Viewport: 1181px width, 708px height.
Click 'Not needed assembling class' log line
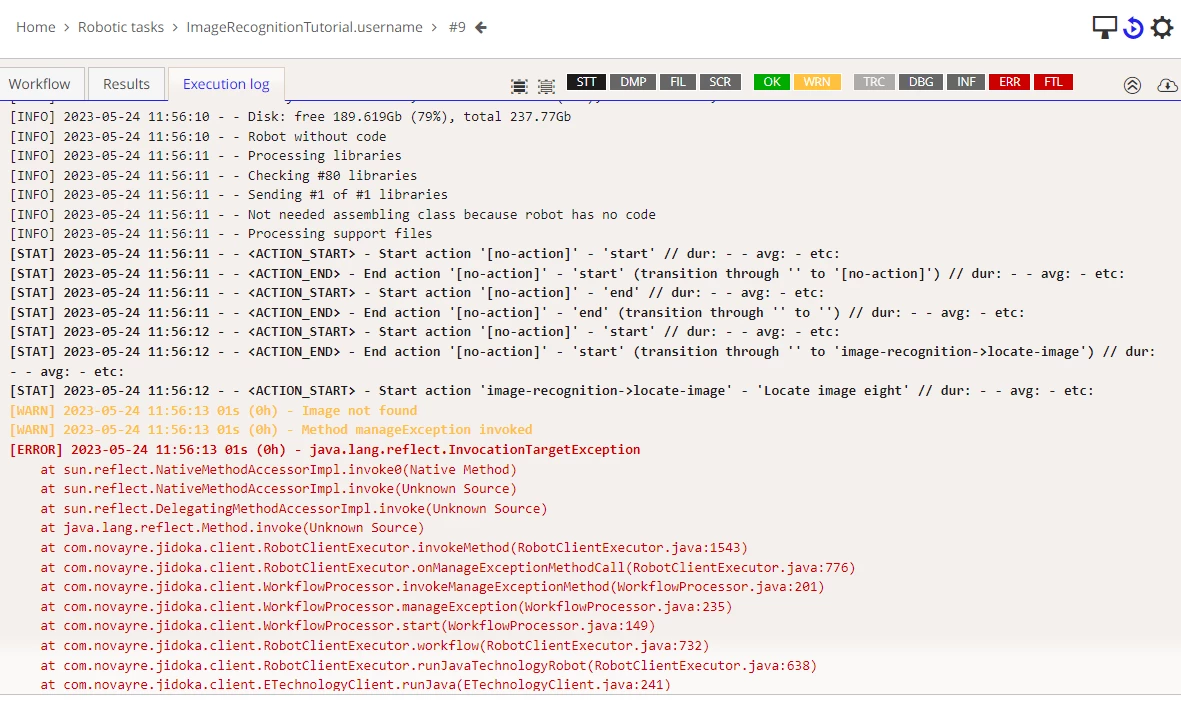click(332, 215)
